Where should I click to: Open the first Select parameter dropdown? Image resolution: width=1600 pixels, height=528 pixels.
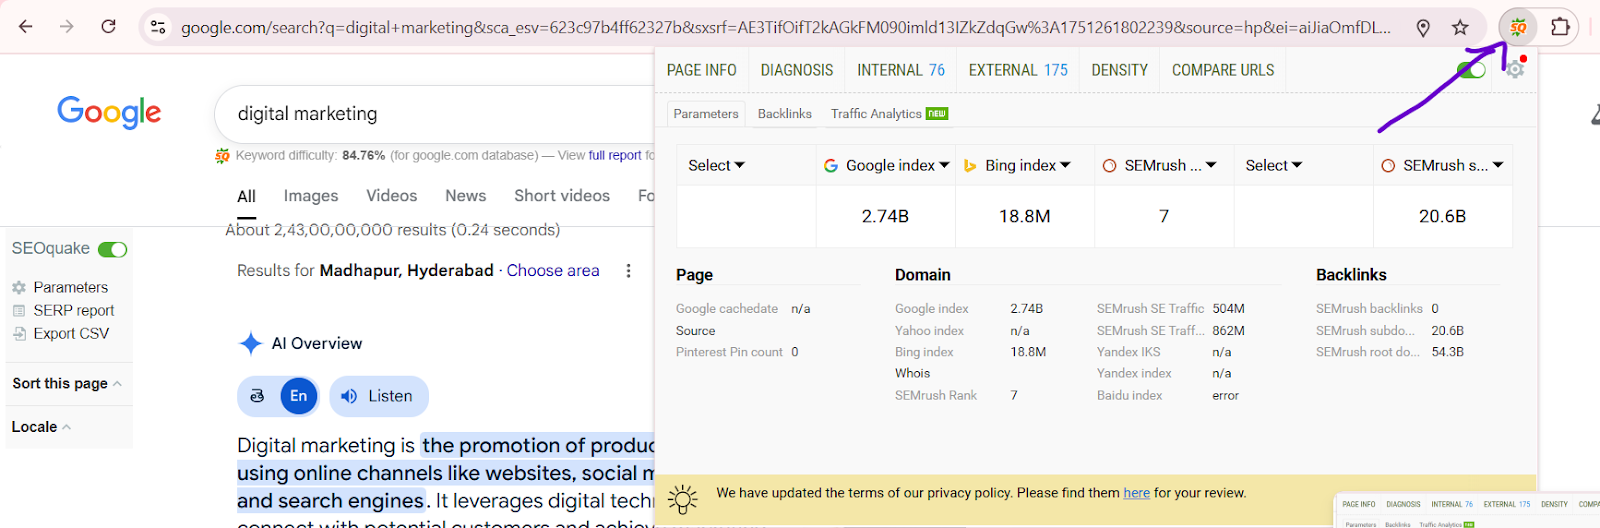[x=716, y=165]
